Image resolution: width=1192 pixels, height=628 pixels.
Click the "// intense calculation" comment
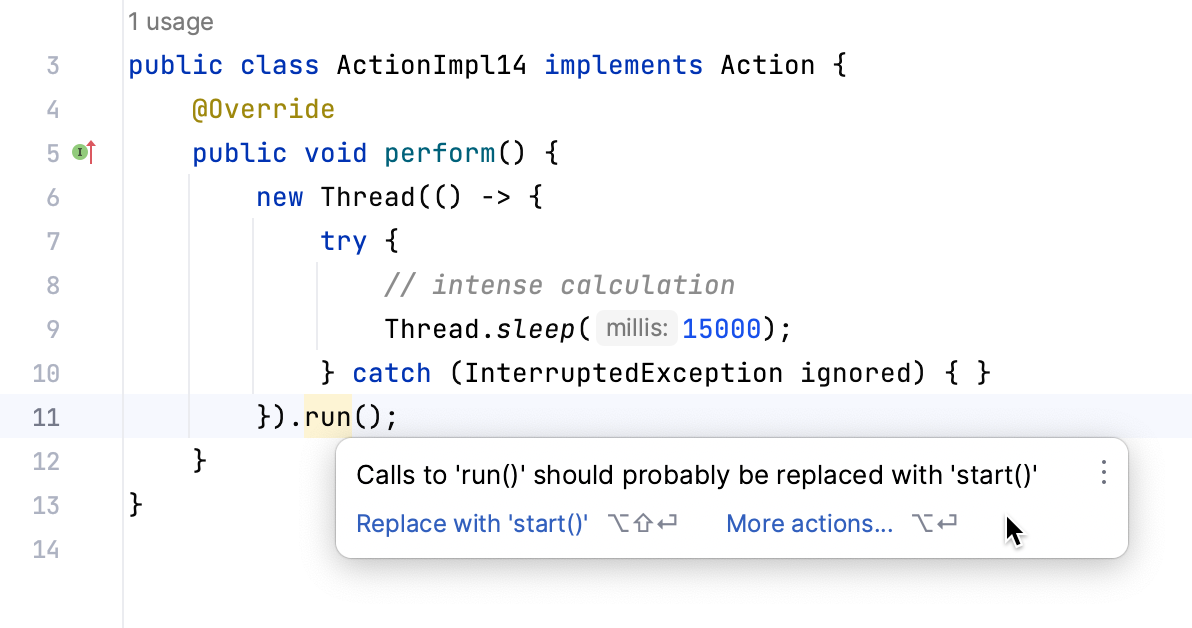click(x=560, y=285)
